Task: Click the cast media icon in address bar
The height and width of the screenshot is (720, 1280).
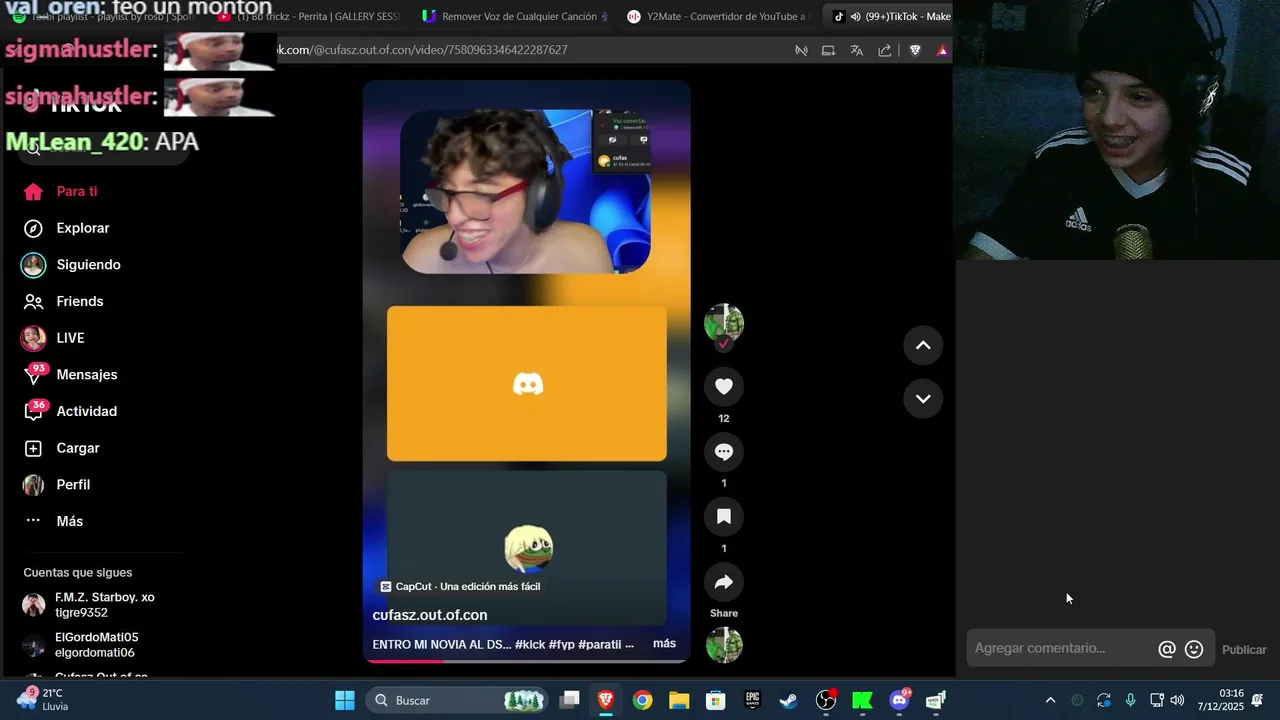Action: [x=828, y=50]
